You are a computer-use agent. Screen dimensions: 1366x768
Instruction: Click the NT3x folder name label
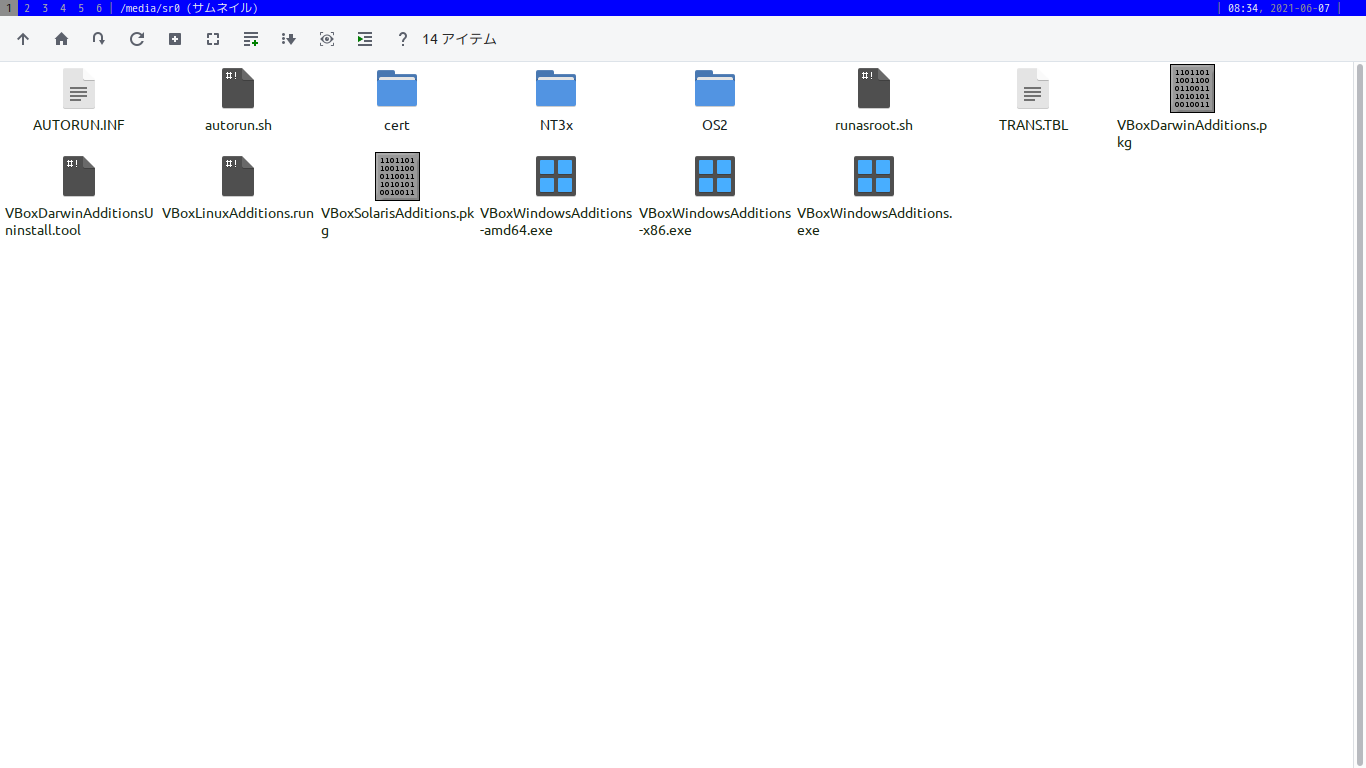click(556, 126)
